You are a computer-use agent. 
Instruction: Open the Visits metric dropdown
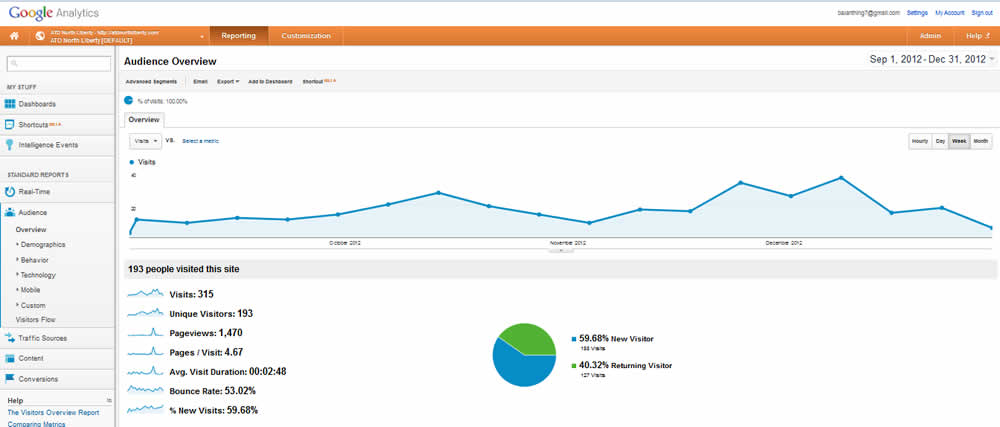click(146, 141)
